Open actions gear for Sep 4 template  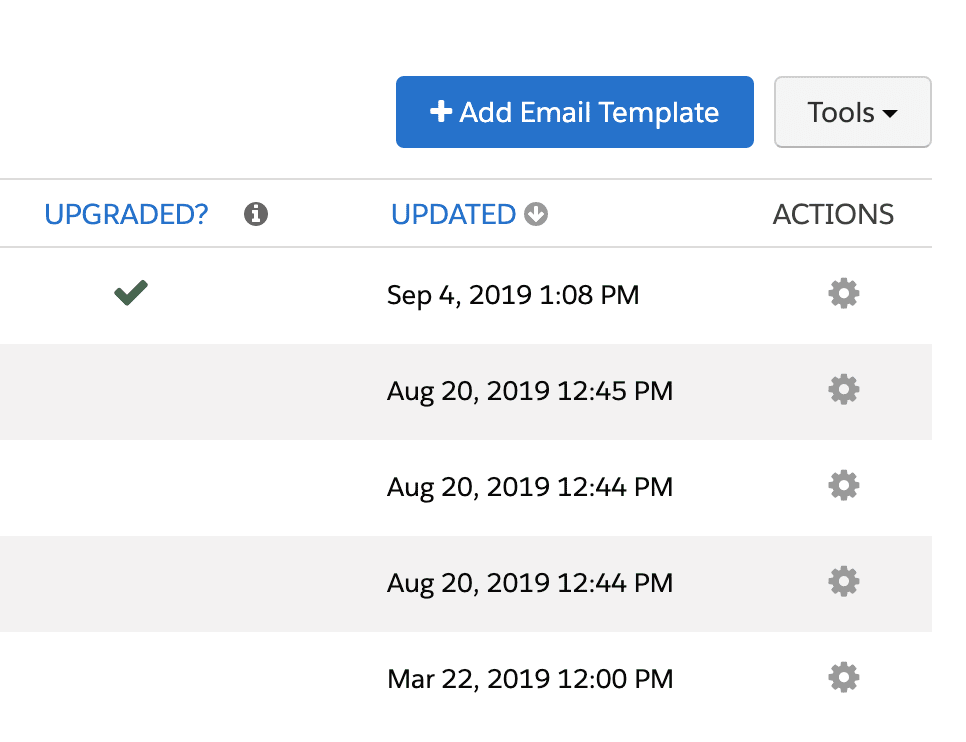843,293
